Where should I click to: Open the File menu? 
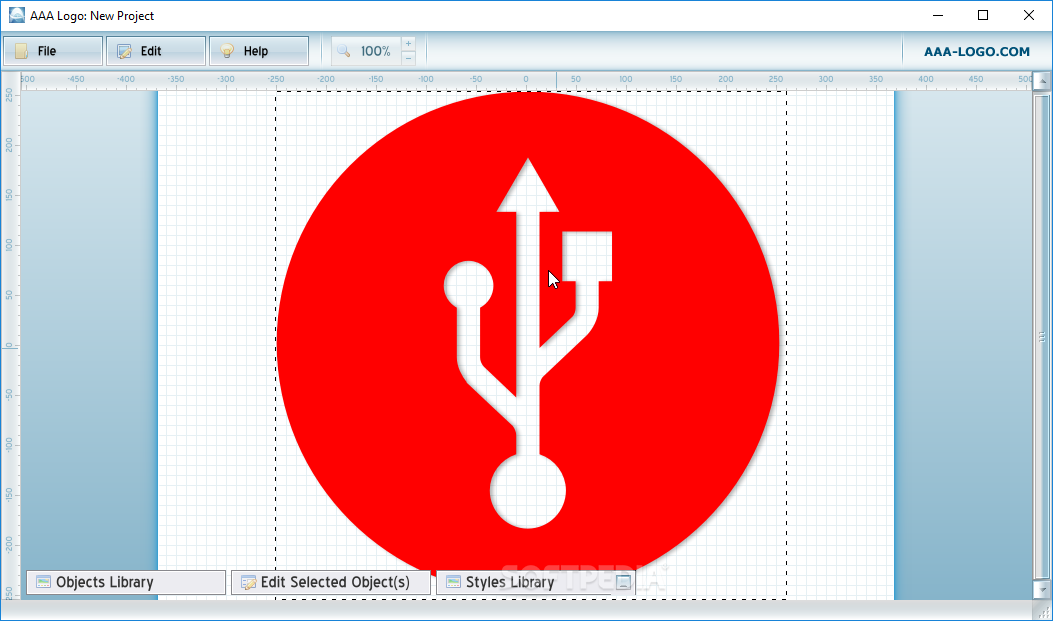(x=52, y=50)
